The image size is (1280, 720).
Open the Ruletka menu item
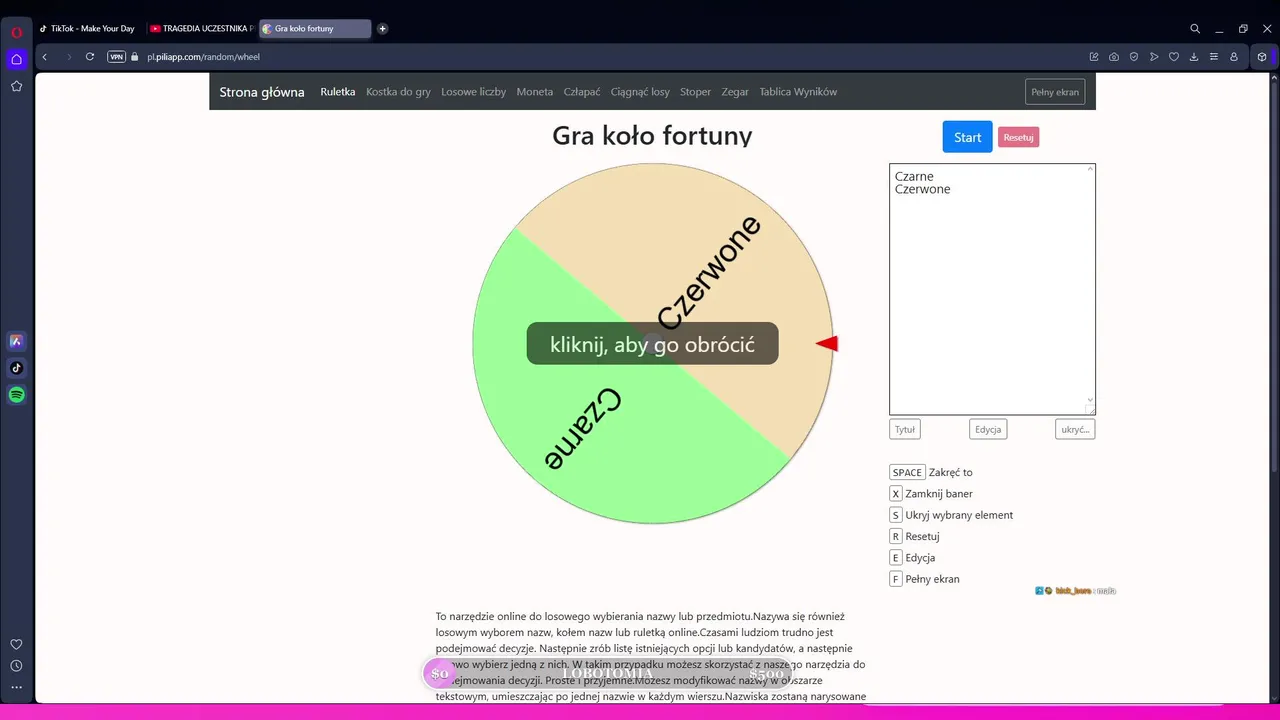[x=338, y=92]
